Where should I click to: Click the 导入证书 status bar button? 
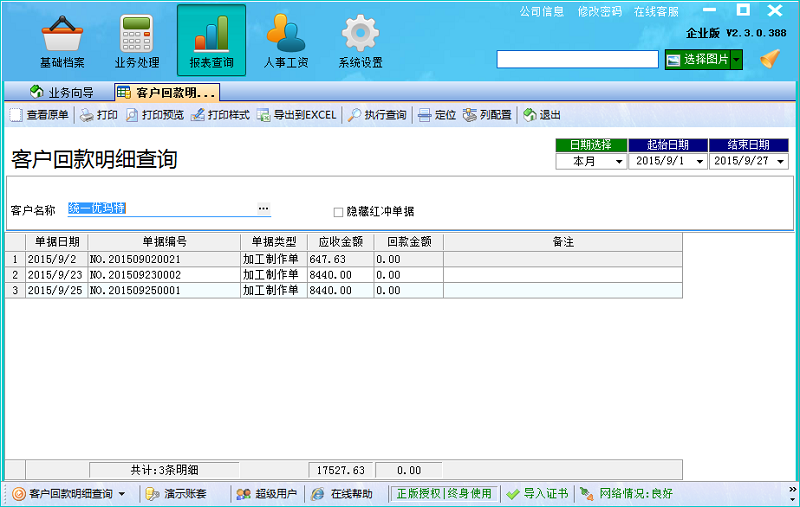[x=538, y=494]
